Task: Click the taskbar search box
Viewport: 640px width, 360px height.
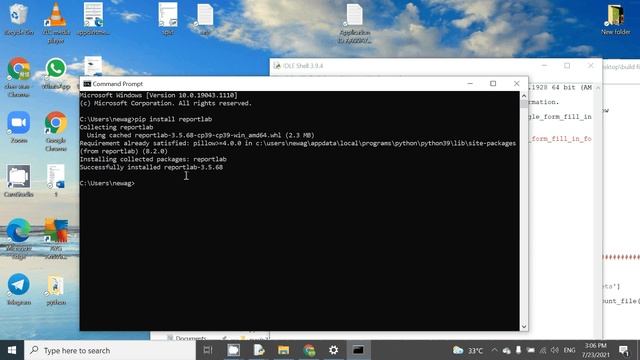Action: (x=110, y=350)
